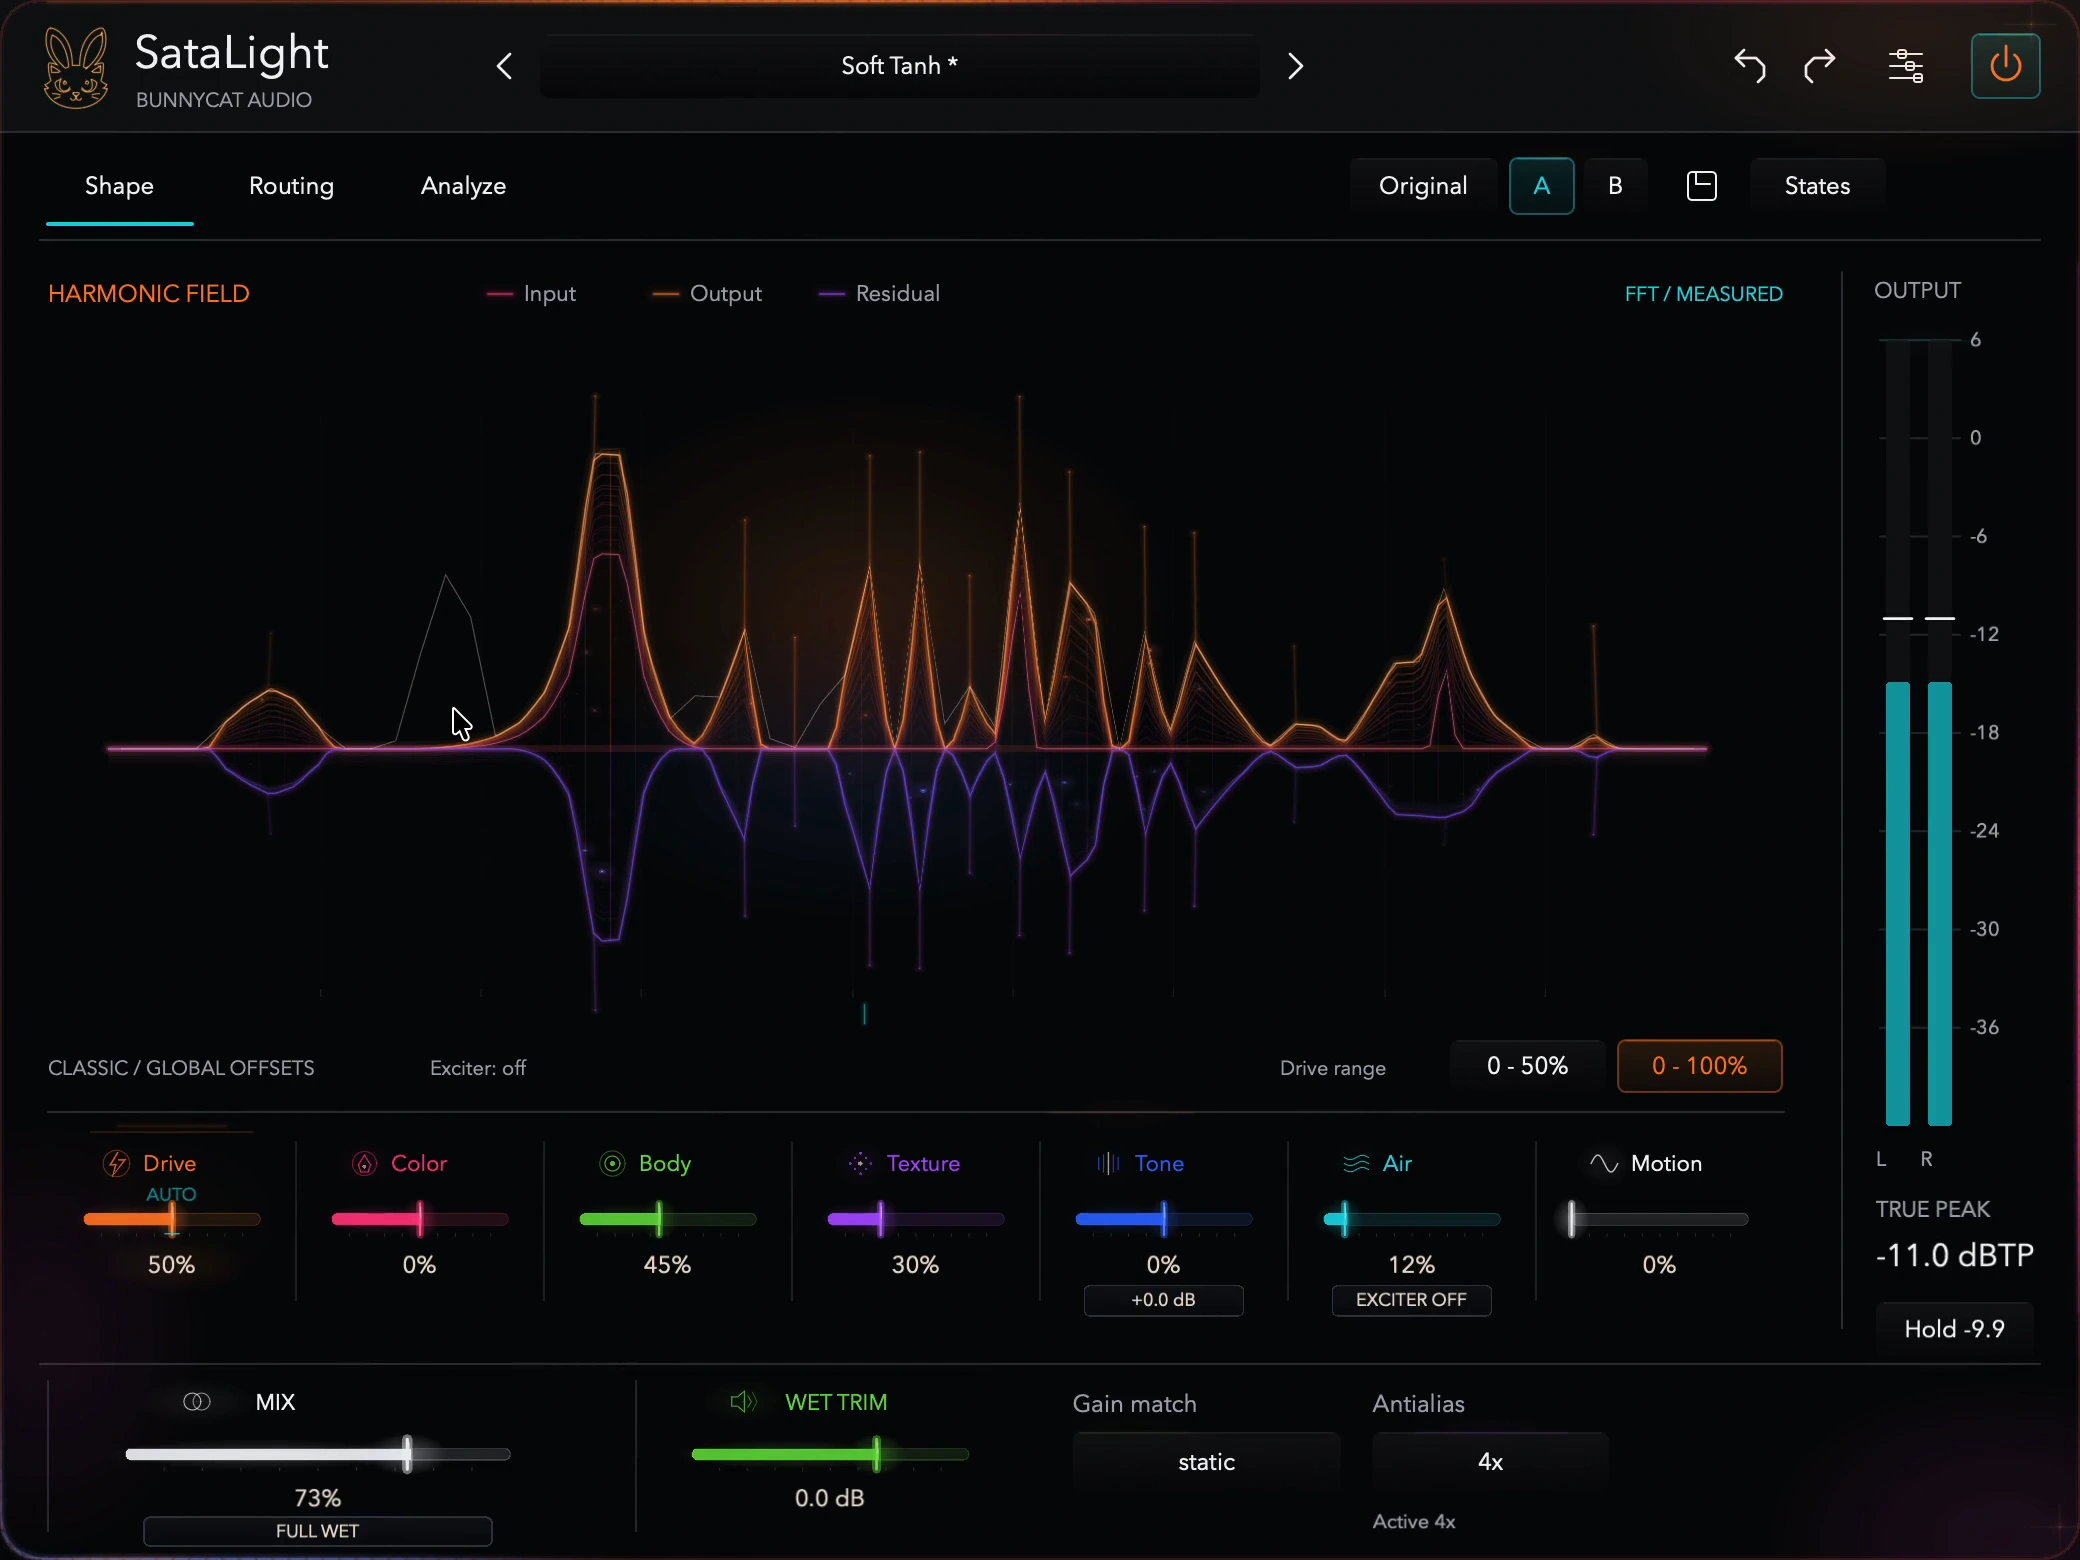Click the AUTO label under Drive
The height and width of the screenshot is (1560, 2080).
tap(171, 1194)
